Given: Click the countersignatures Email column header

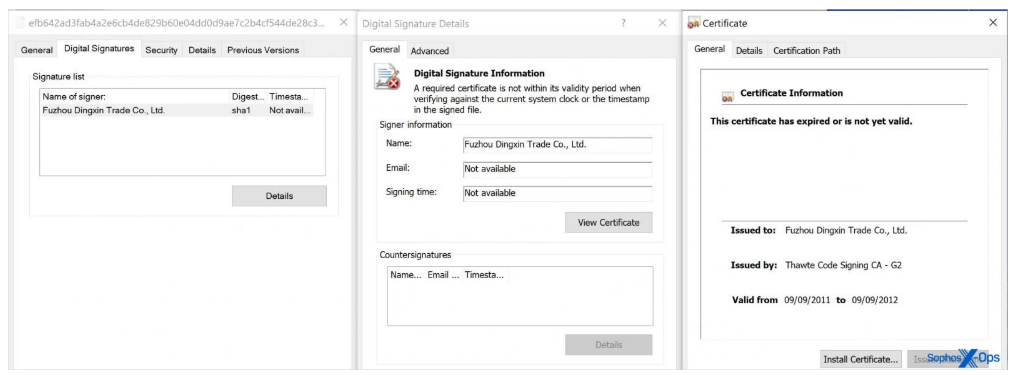Looking at the screenshot, I should [x=443, y=275].
